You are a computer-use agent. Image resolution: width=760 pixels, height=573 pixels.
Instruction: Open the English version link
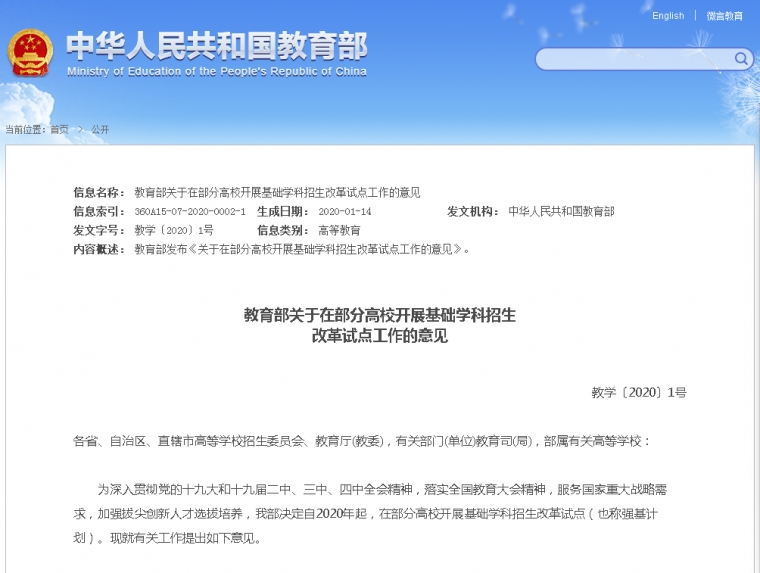click(x=668, y=16)
